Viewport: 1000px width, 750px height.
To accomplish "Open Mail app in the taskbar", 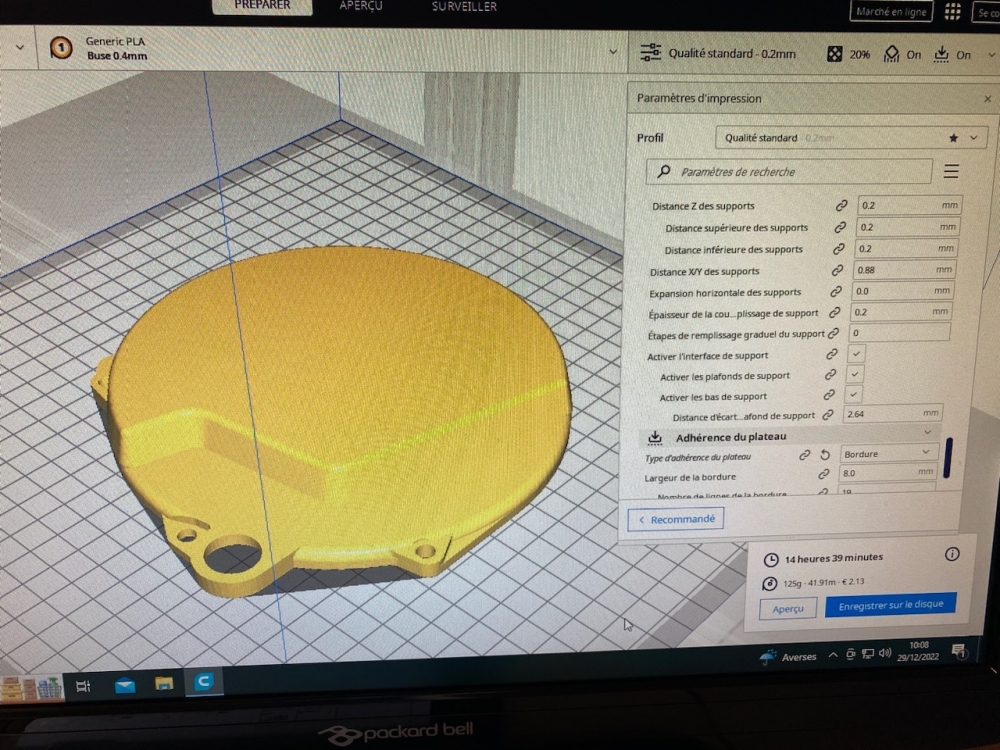I will 125,684.
